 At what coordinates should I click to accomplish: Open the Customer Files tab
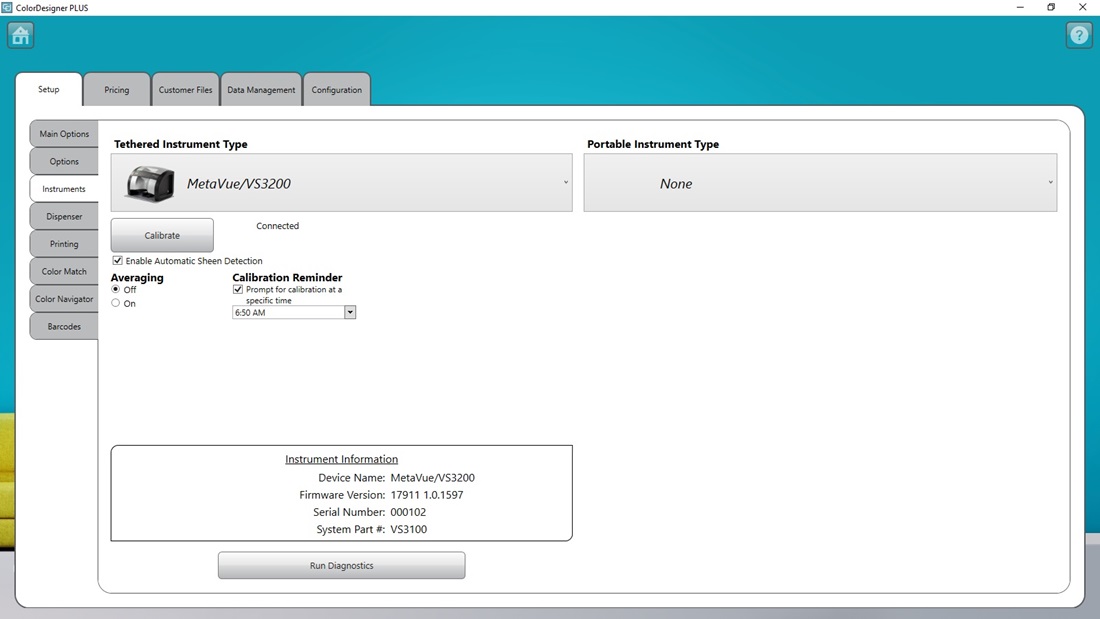(x=185, y=90)
